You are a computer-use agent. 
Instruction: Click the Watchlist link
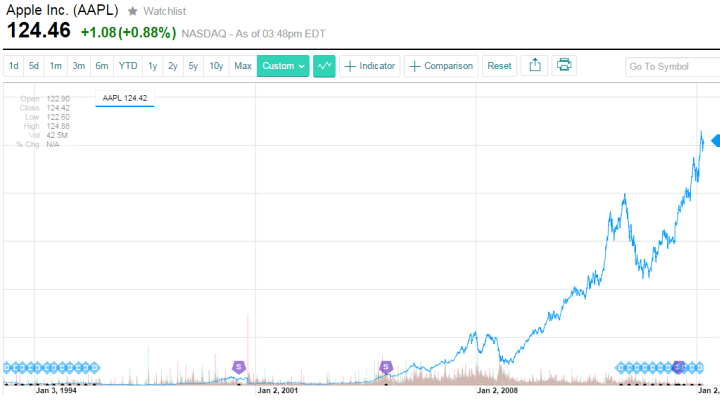pyautogui.click(x=164, y=11)
